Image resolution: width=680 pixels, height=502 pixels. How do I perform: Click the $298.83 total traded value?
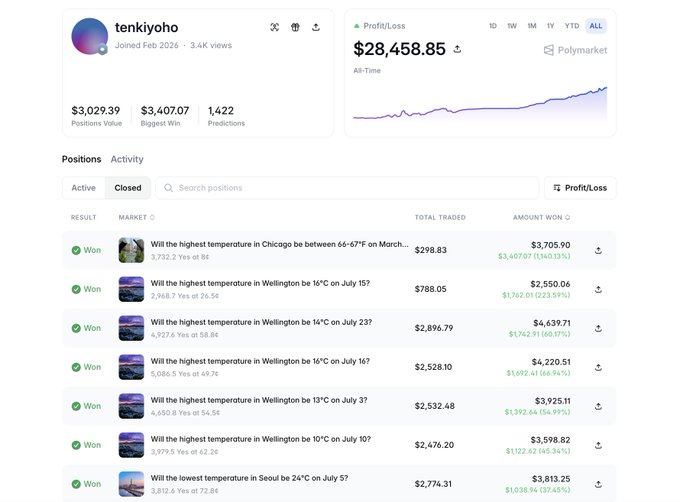pyautogui.click(x=431, y=250)
